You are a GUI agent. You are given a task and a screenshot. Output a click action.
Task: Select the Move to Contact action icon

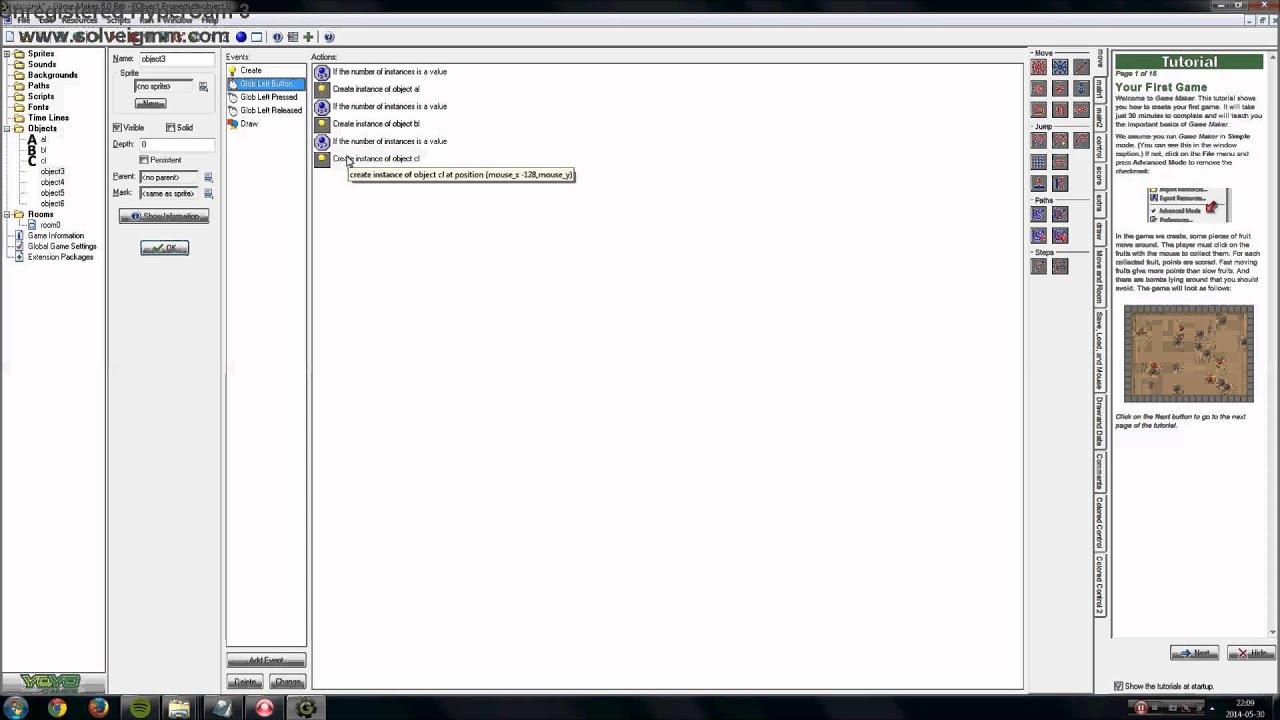coord(1039,183)
